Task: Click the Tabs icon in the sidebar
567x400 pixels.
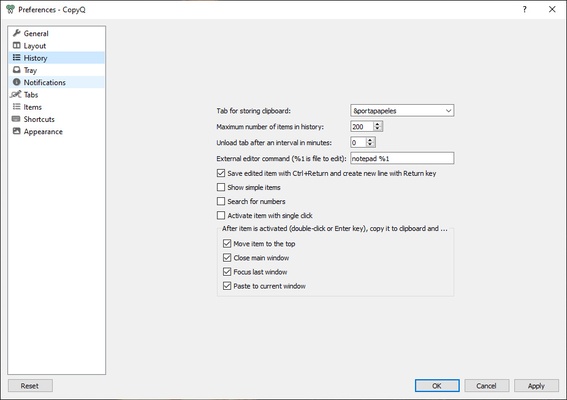Action: point(16,94)
